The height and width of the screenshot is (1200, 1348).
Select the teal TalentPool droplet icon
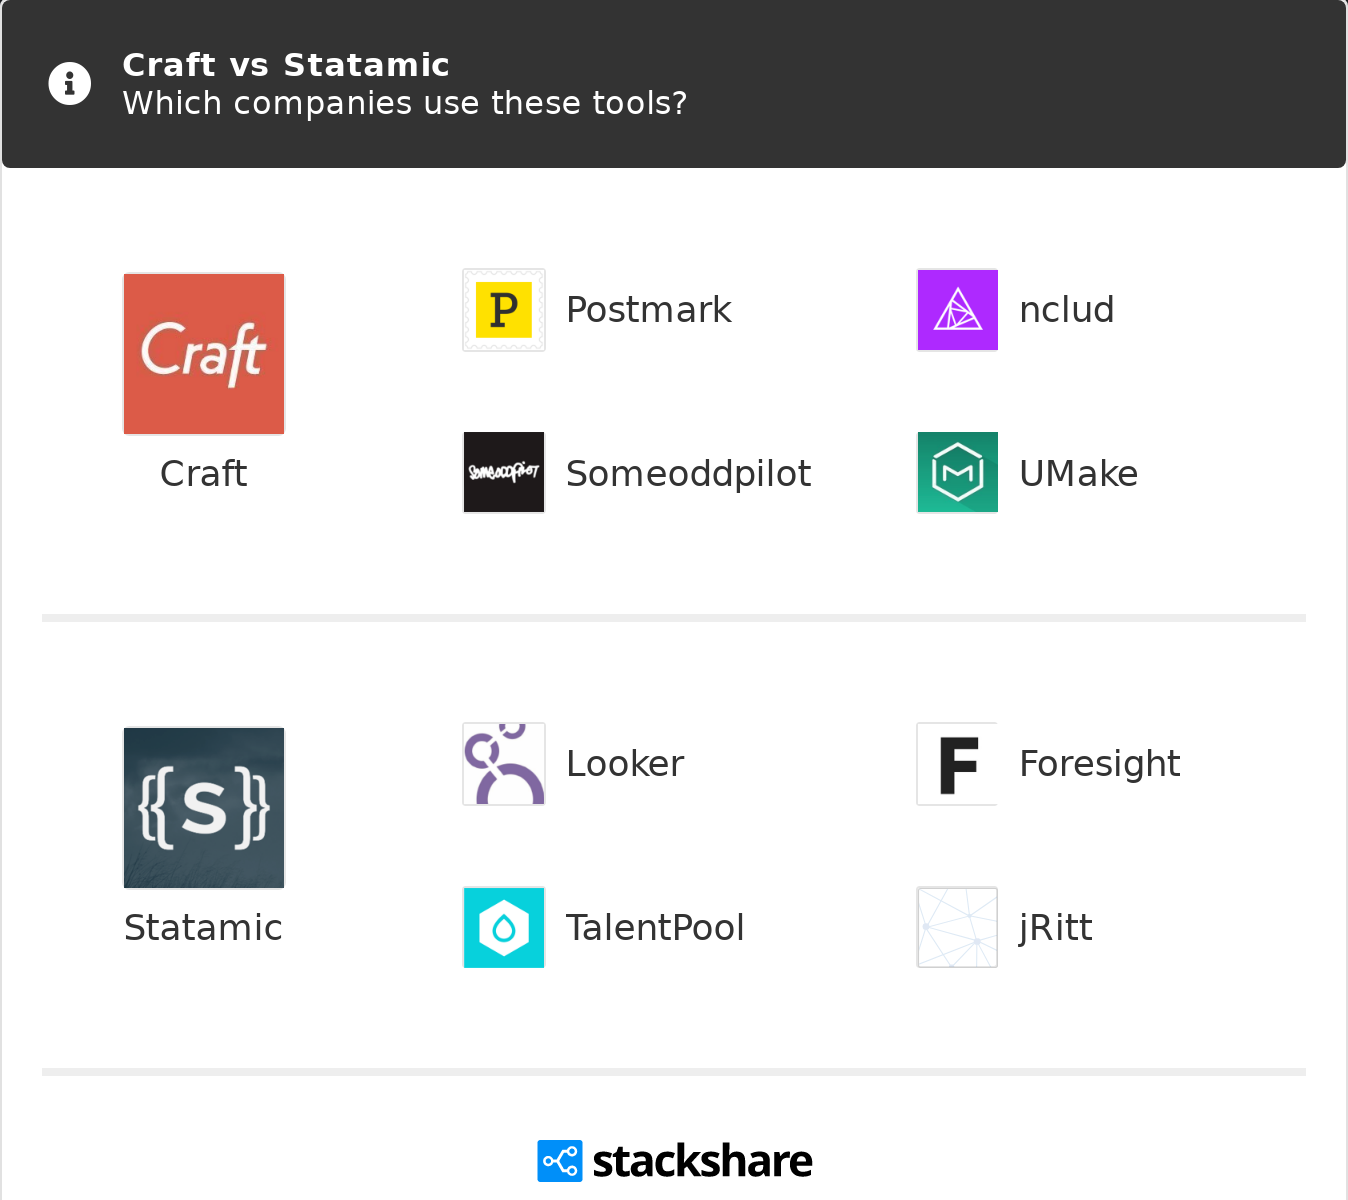click(503, 927)
